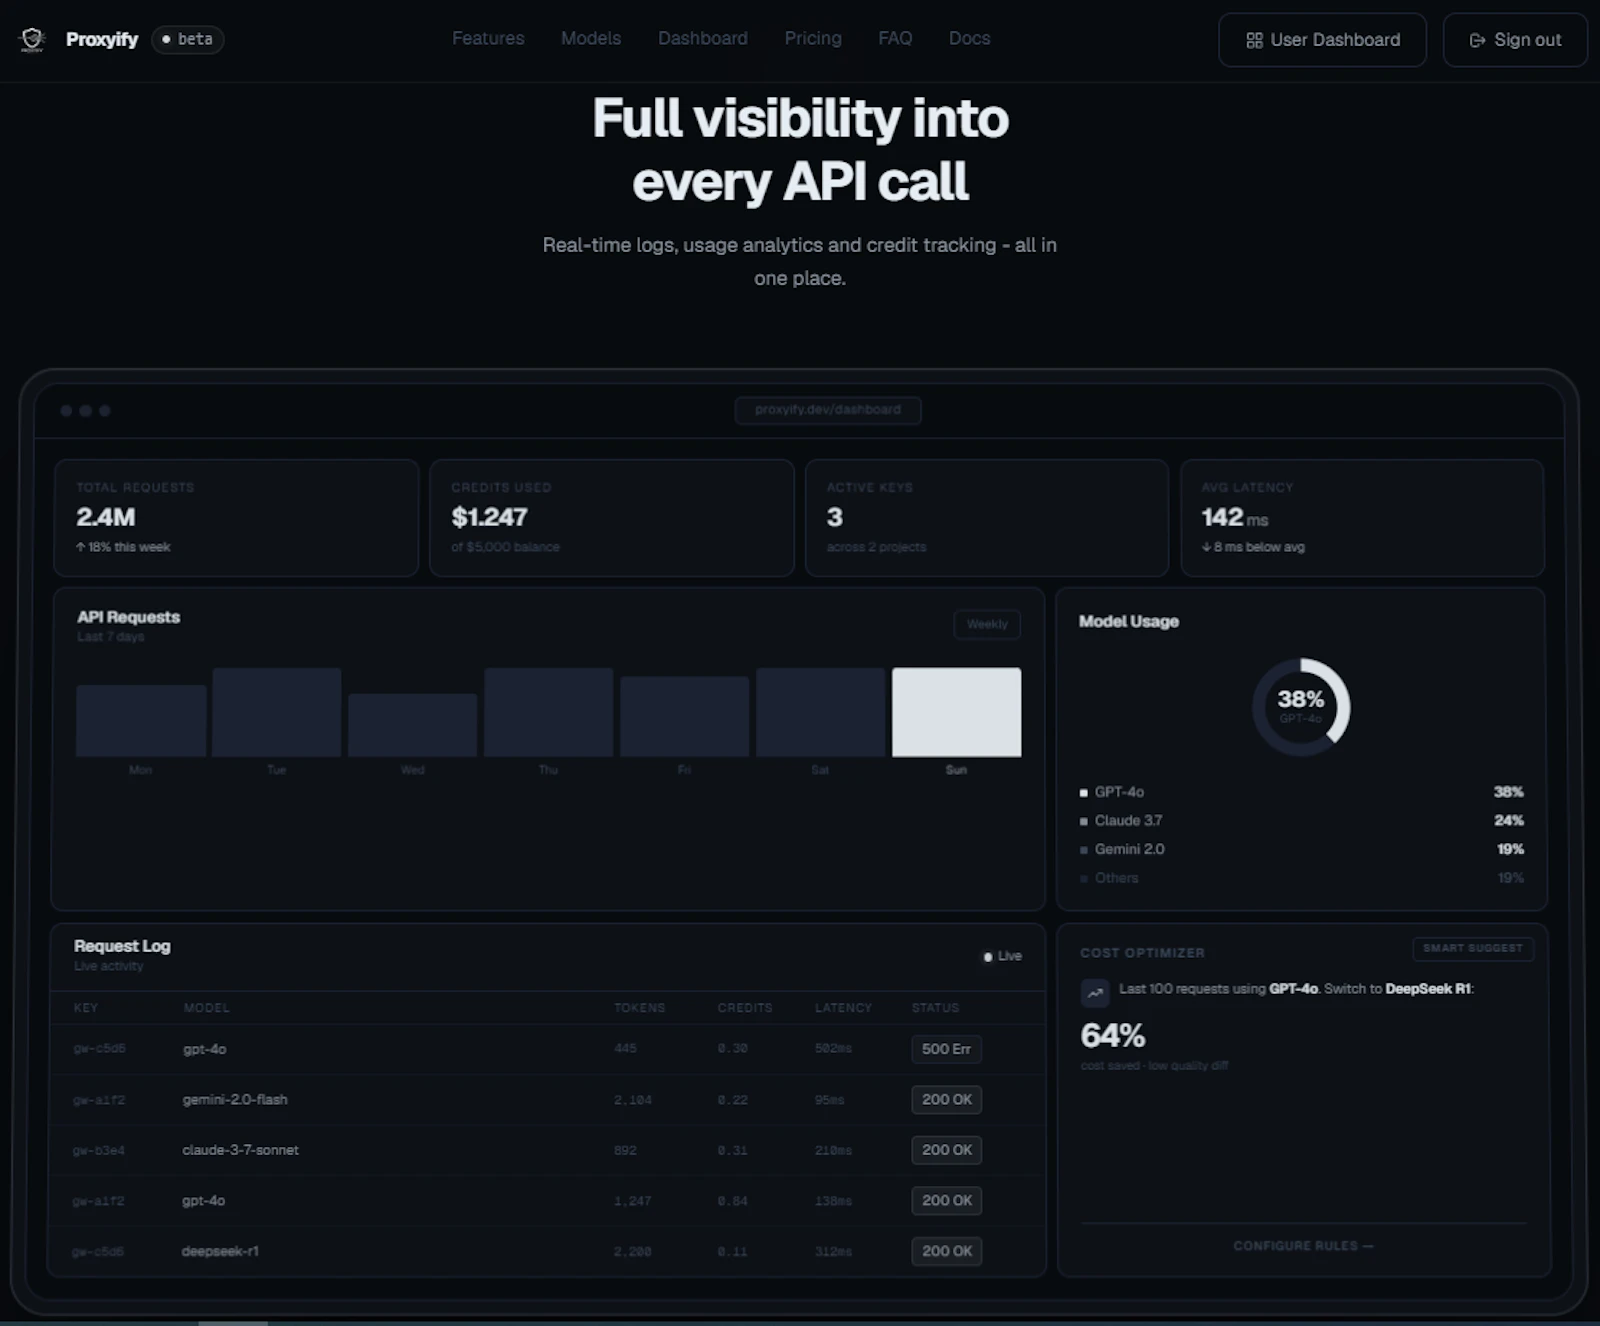
Task: Click the Avg Latency 142 ms value
Action: [x=1235, y=517]
